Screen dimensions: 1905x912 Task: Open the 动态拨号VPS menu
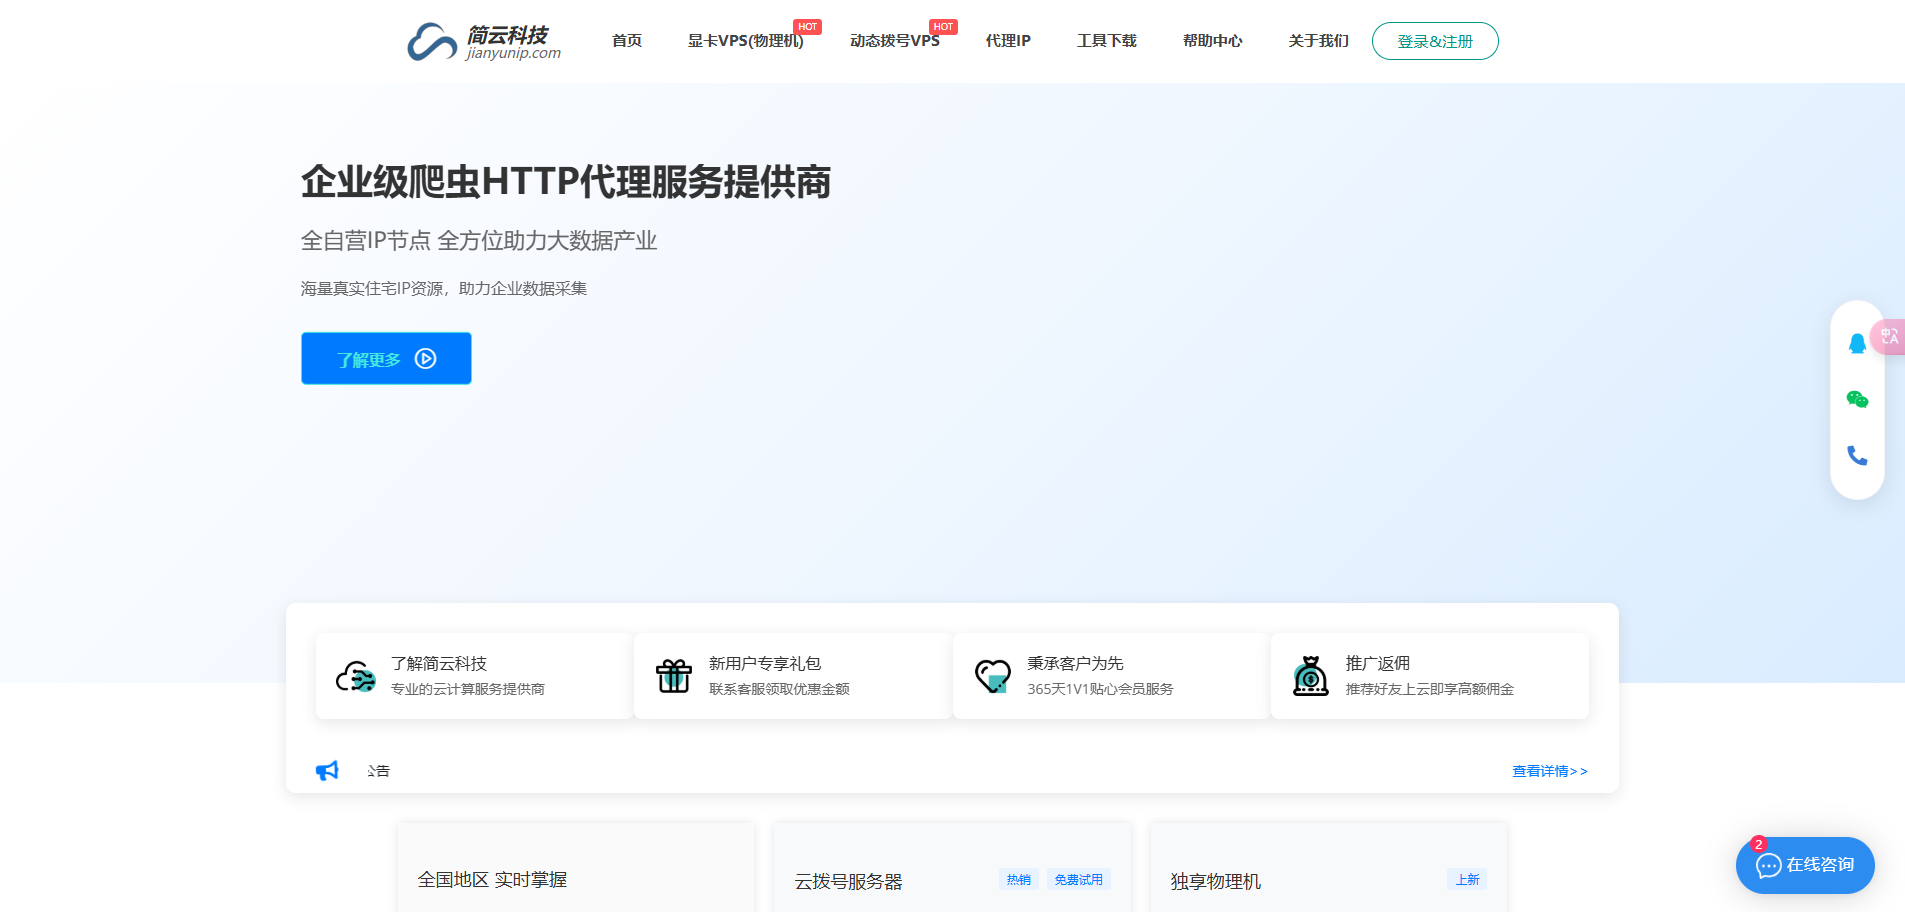click(x=893, y=41)
